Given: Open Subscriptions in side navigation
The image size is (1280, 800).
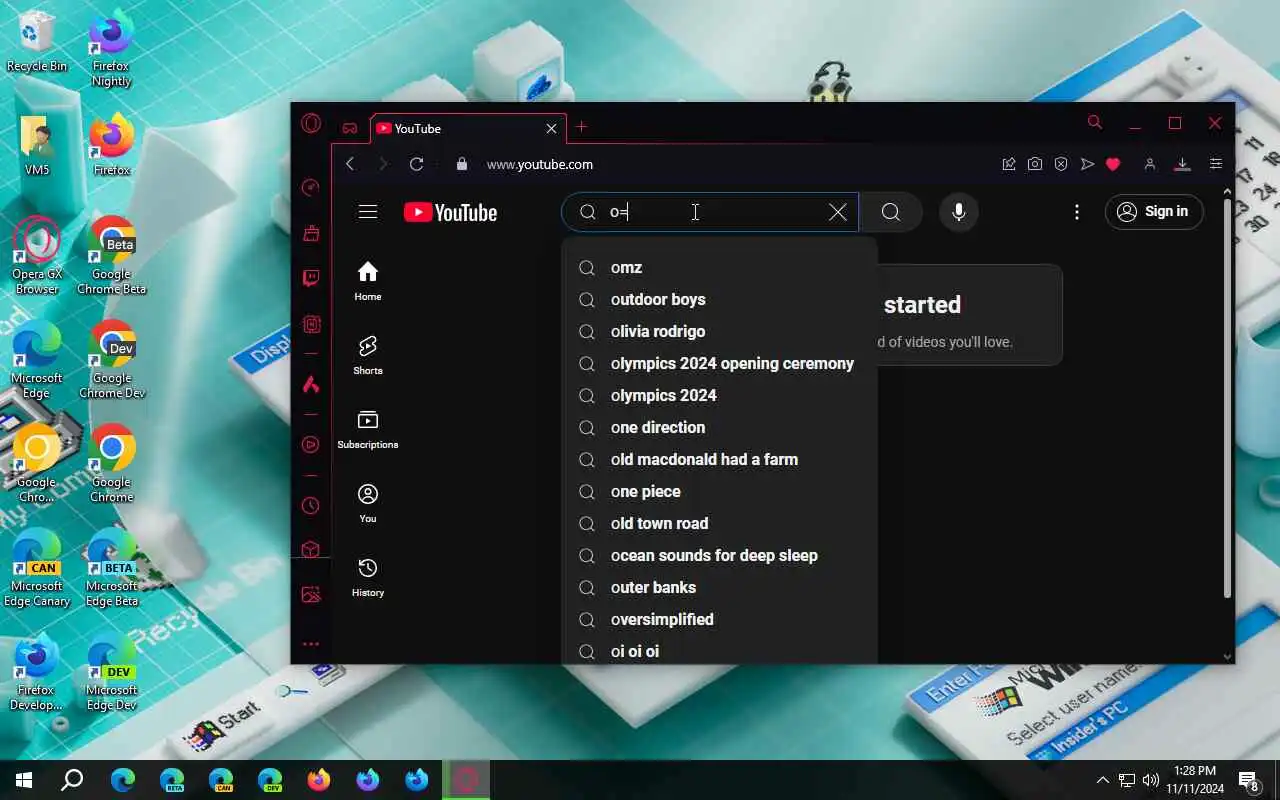Looking at the screenshot, I should coord(368,429).
